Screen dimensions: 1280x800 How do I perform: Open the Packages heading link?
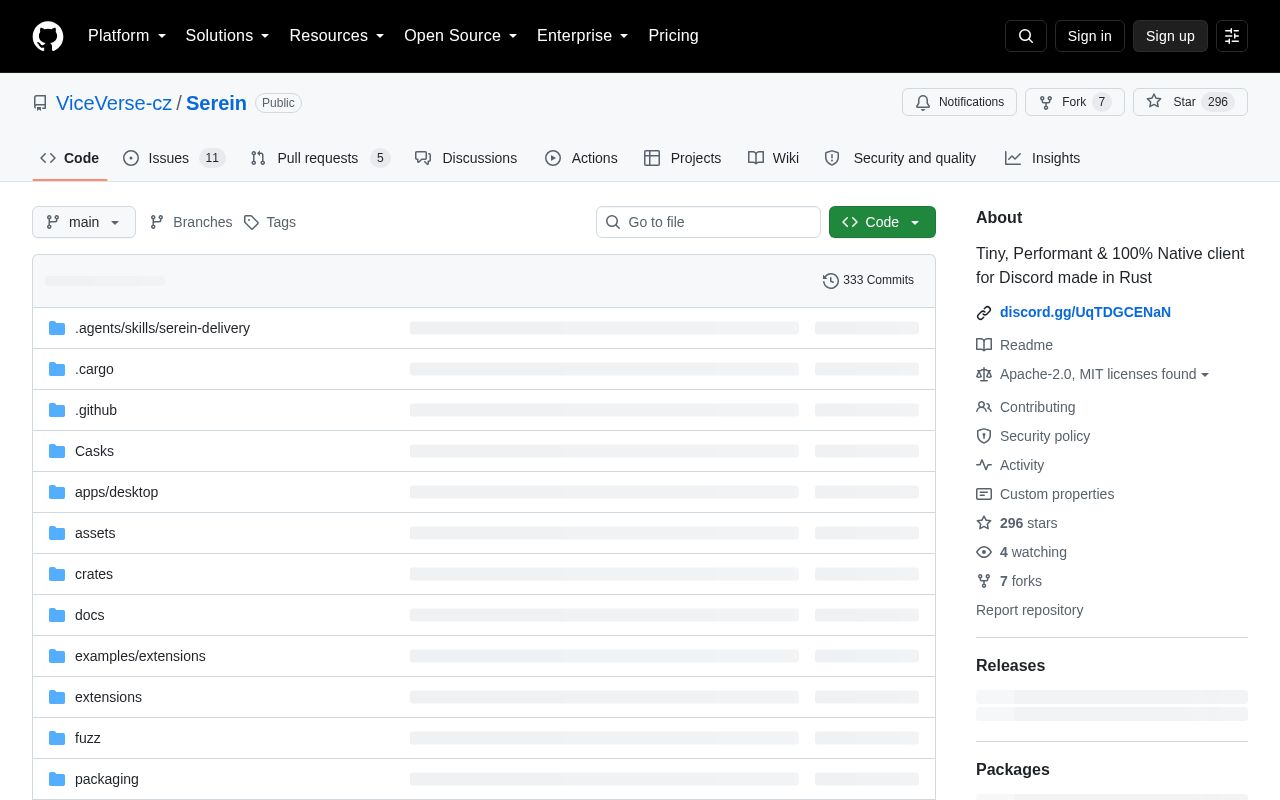click(x=1013, y=770)
